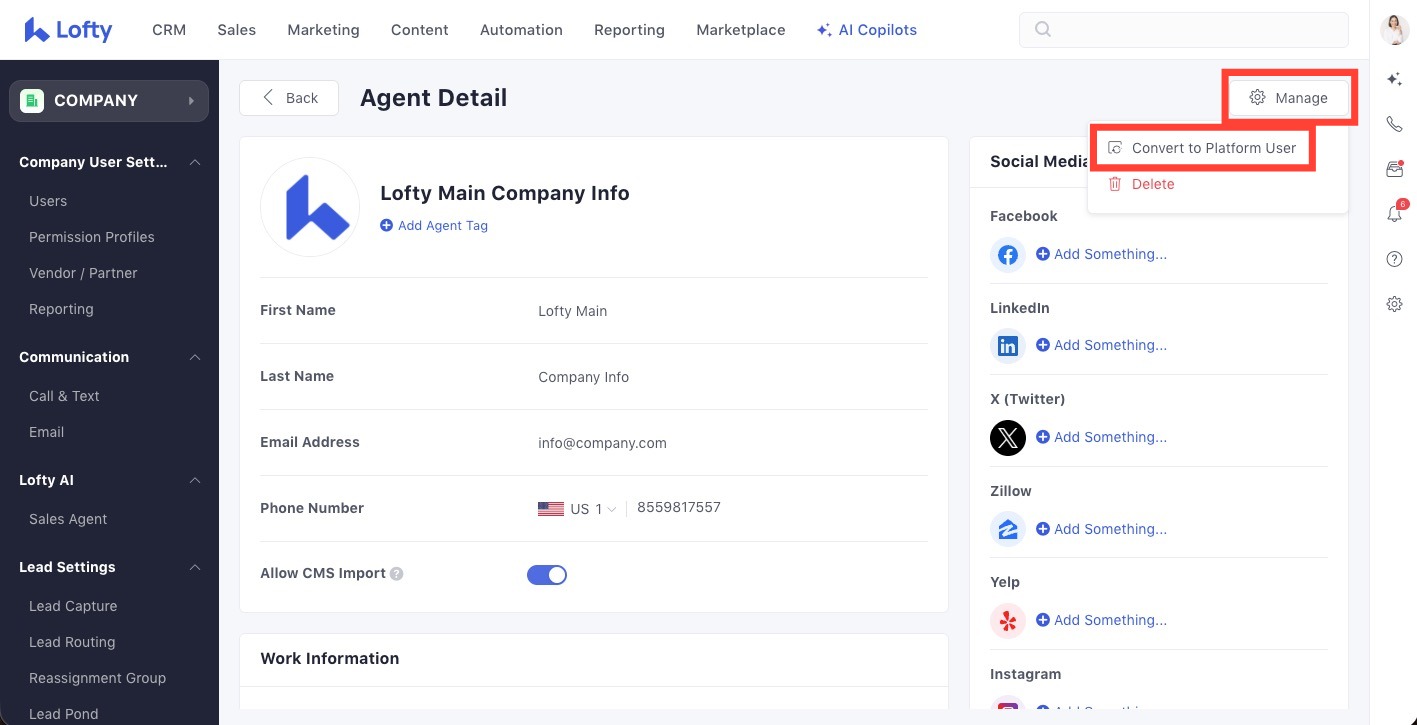Collapse the Communication section
1417x725 pixels.
pyautogui.click(x=195, y=357)
